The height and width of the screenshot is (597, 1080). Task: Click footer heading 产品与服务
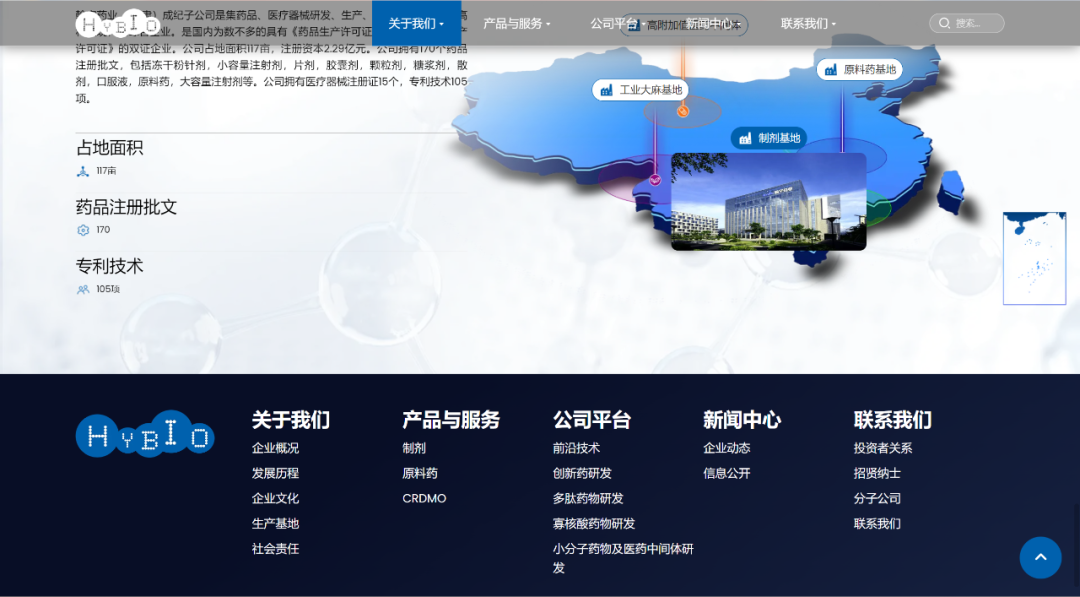(x=451, y=419)
